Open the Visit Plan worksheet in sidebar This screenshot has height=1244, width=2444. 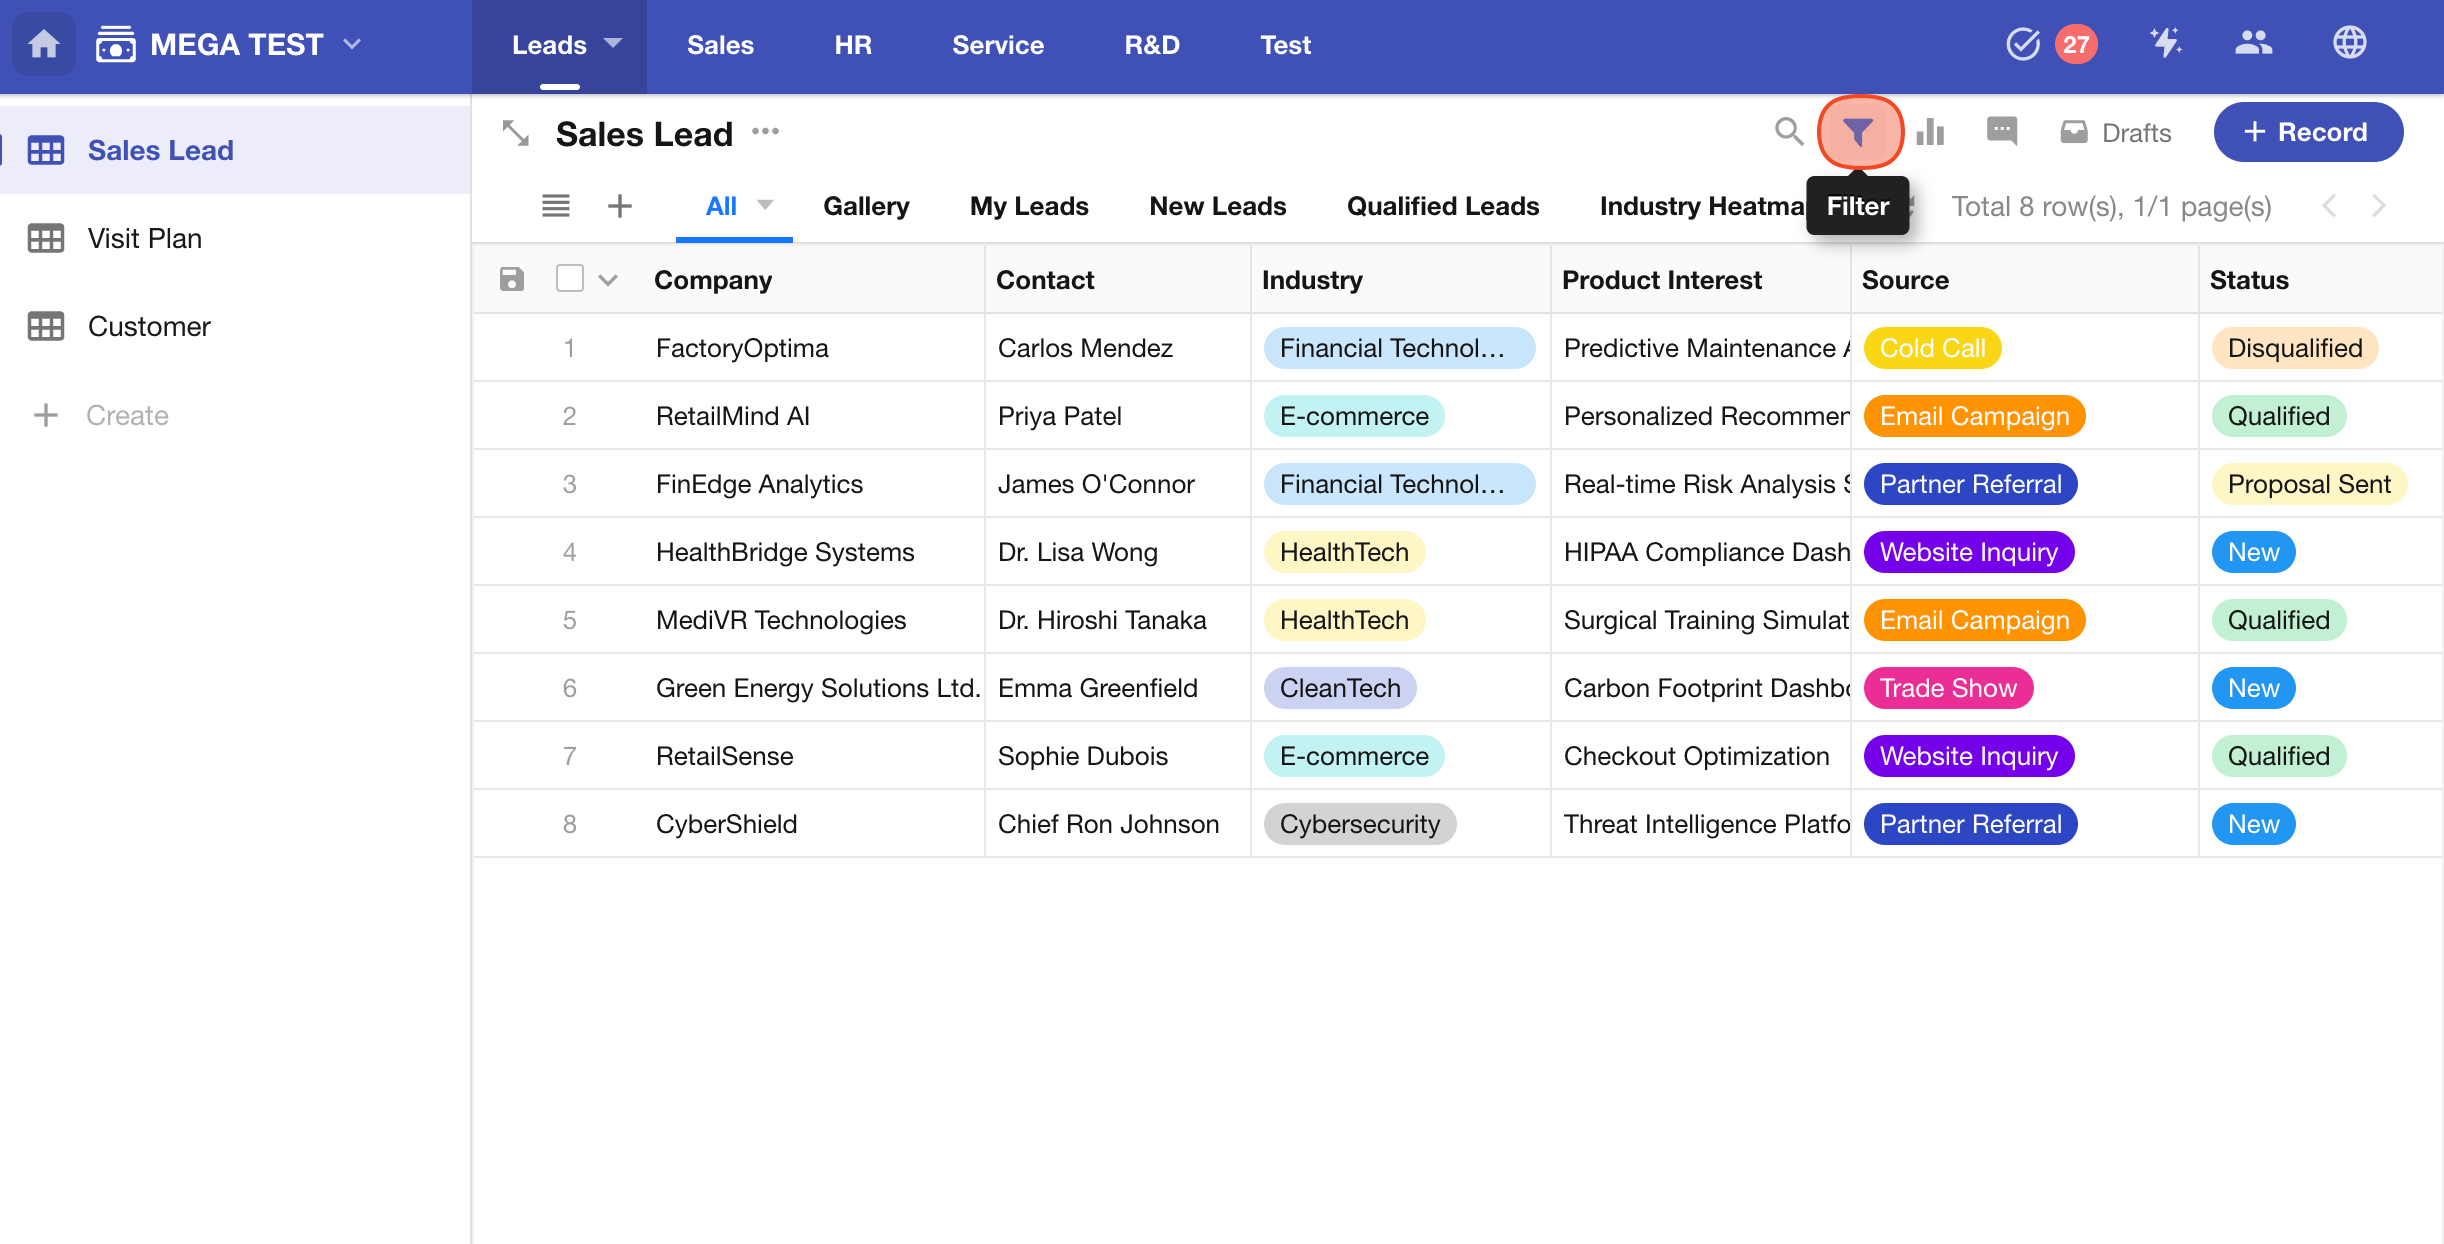click(145, 238)
